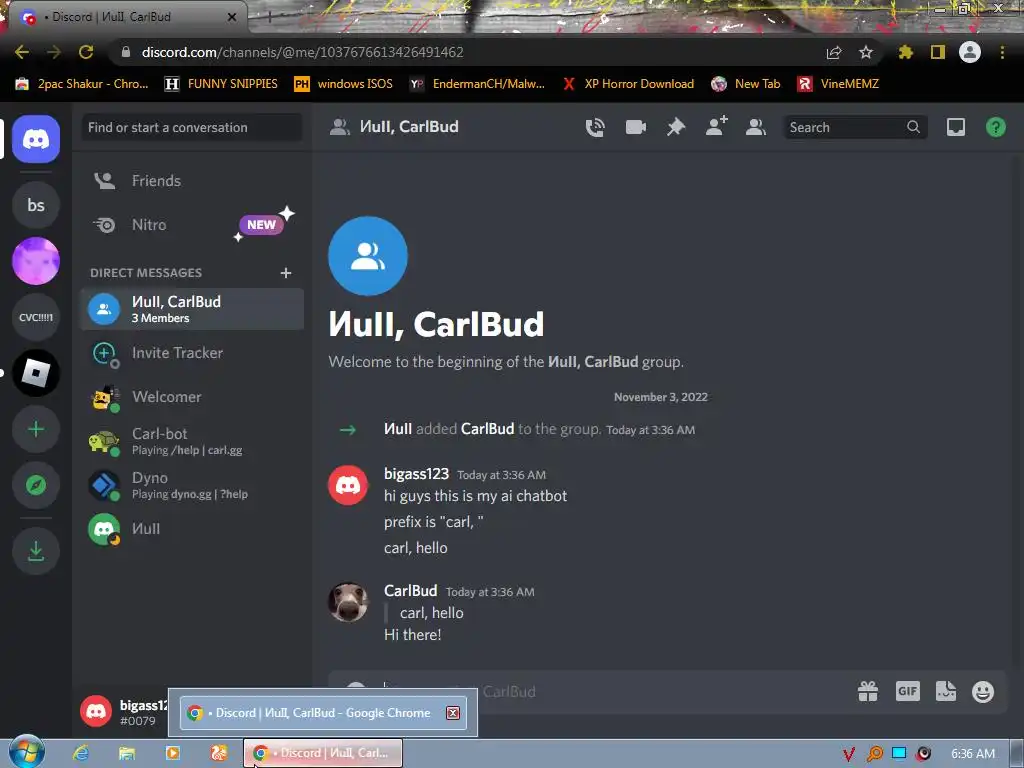Open the purple avatar server
This screenshot has width=1024, height=768.
coord(36,261)
